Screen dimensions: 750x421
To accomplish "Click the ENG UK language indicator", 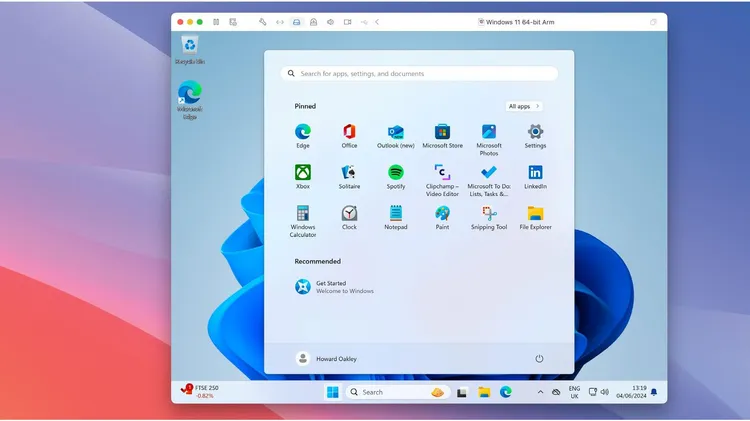I will [x=574, y=392].
